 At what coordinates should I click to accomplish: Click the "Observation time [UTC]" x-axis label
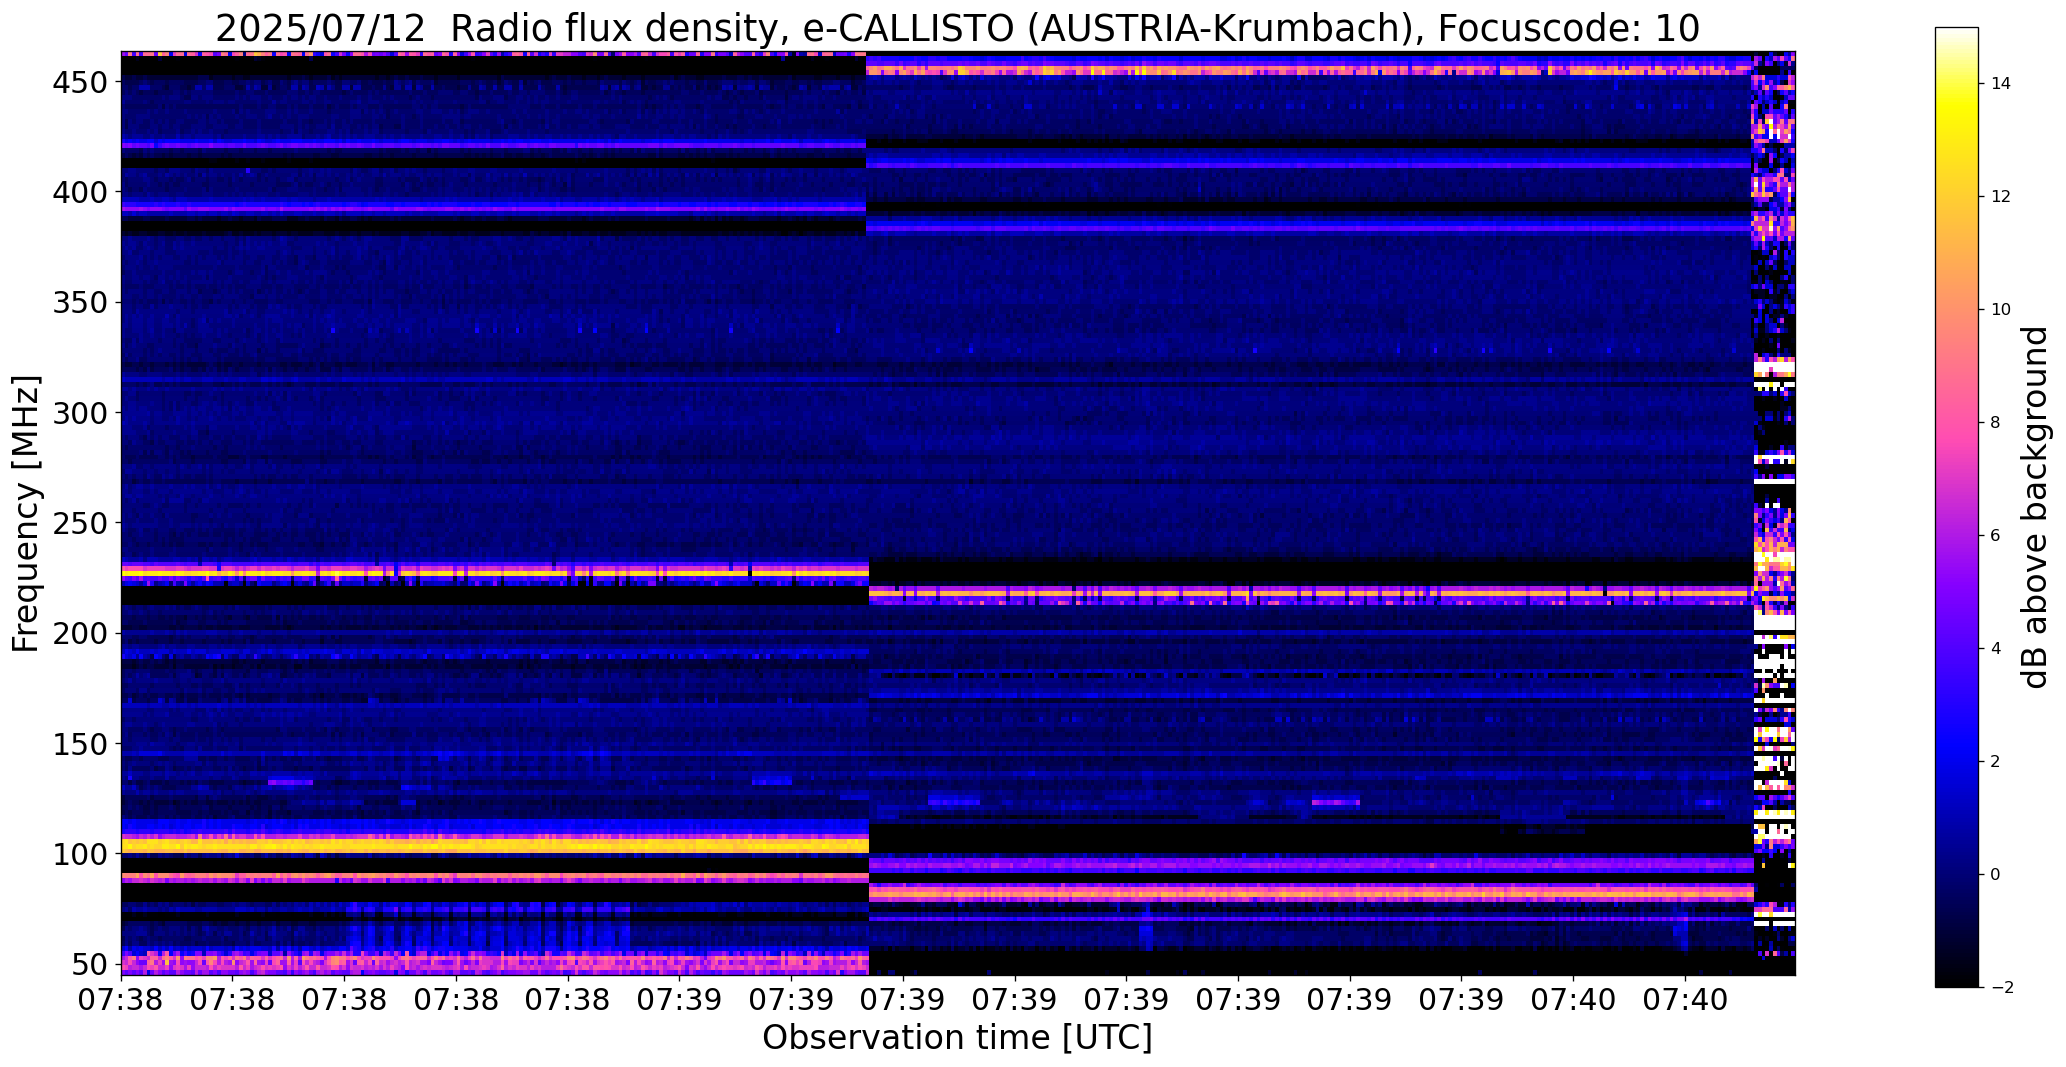pos(957,1037)
